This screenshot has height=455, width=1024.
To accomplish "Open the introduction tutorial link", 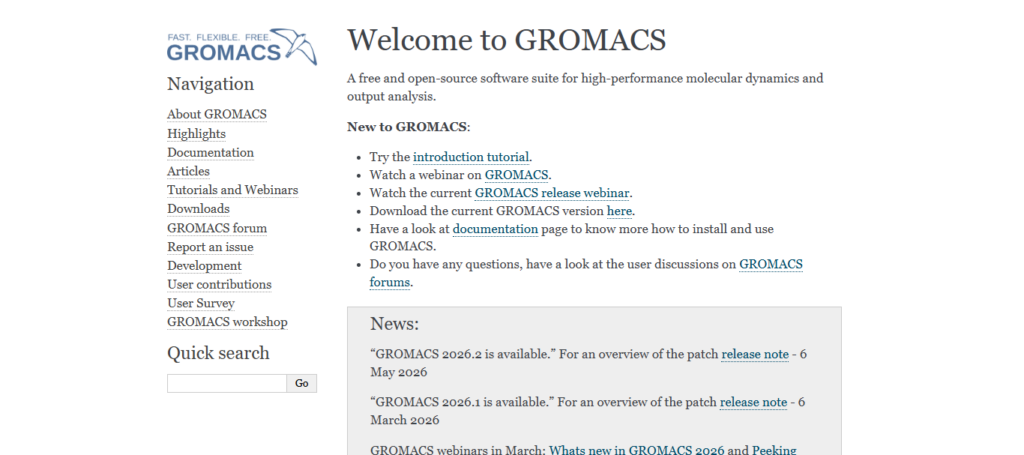I will (471, 157).
